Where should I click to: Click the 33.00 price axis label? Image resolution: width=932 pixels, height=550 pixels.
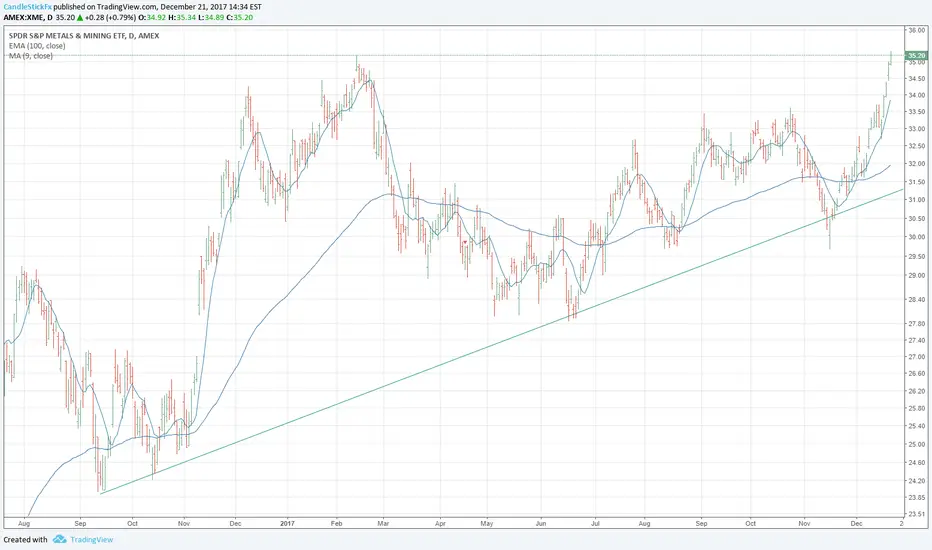[916, 128]
